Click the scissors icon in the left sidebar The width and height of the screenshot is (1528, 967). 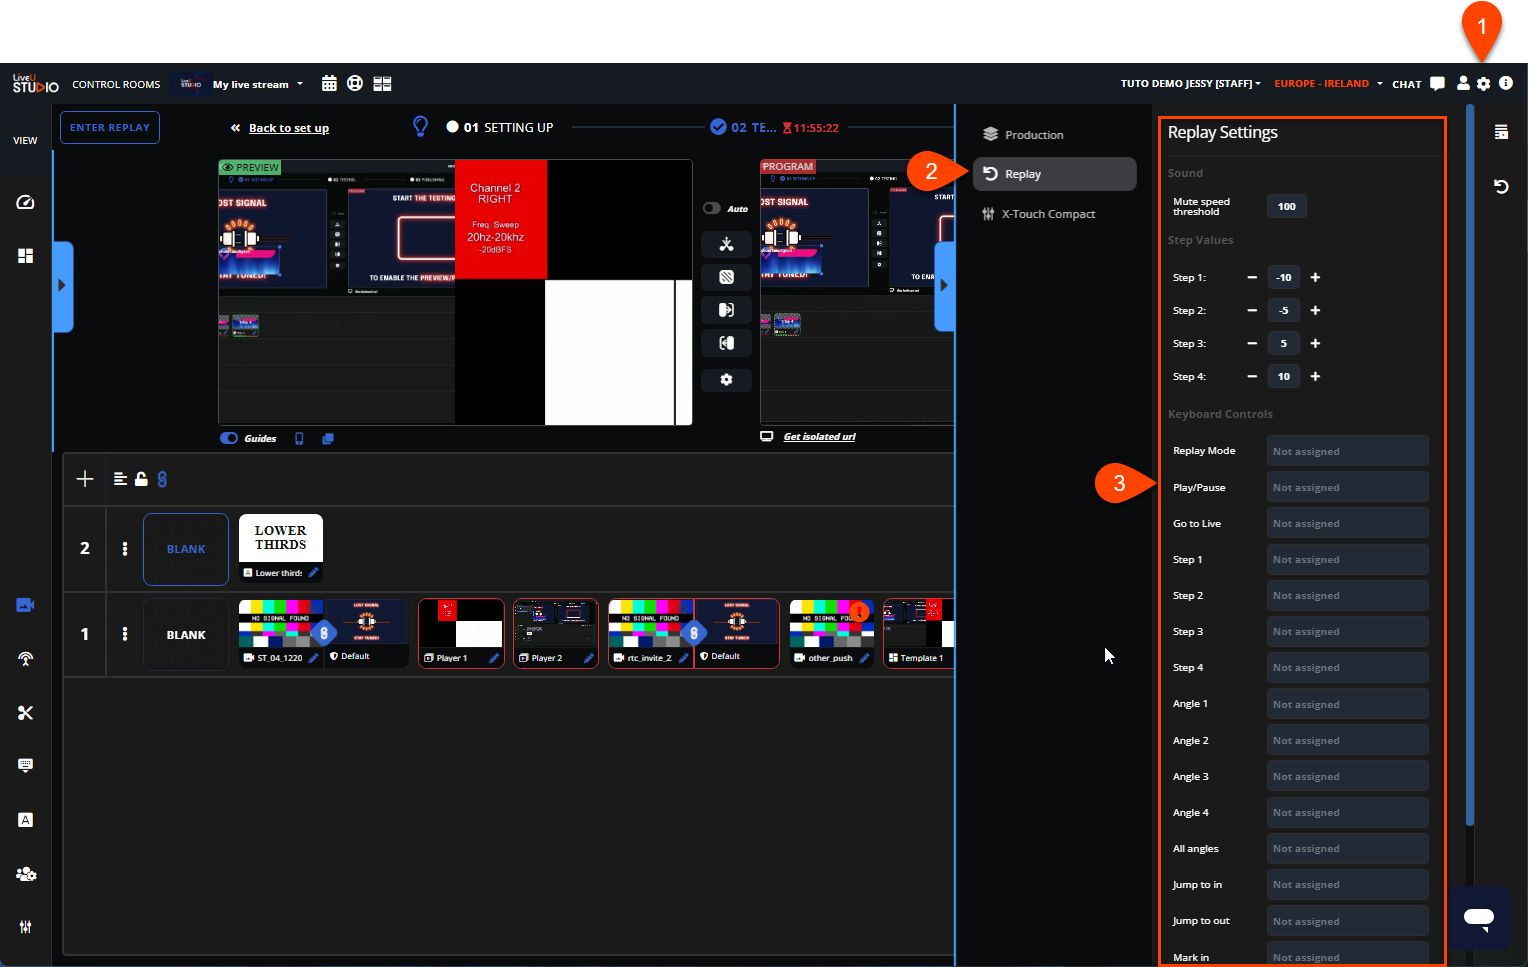tap(26, 713)
